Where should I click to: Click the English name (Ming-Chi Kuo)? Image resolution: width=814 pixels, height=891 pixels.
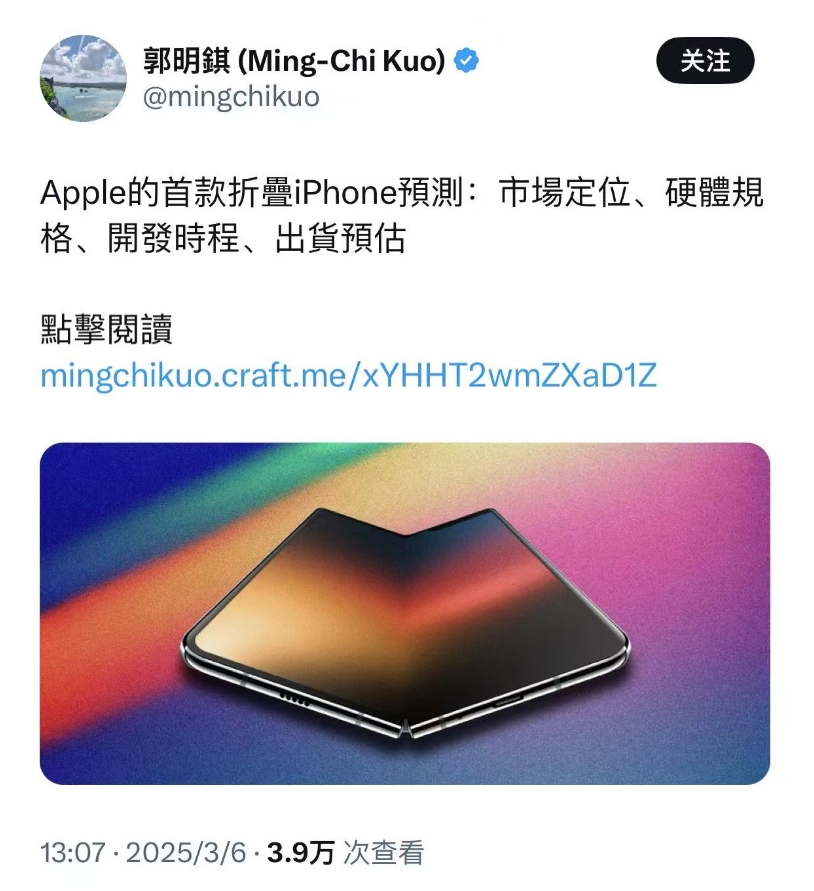click(341, 61)
